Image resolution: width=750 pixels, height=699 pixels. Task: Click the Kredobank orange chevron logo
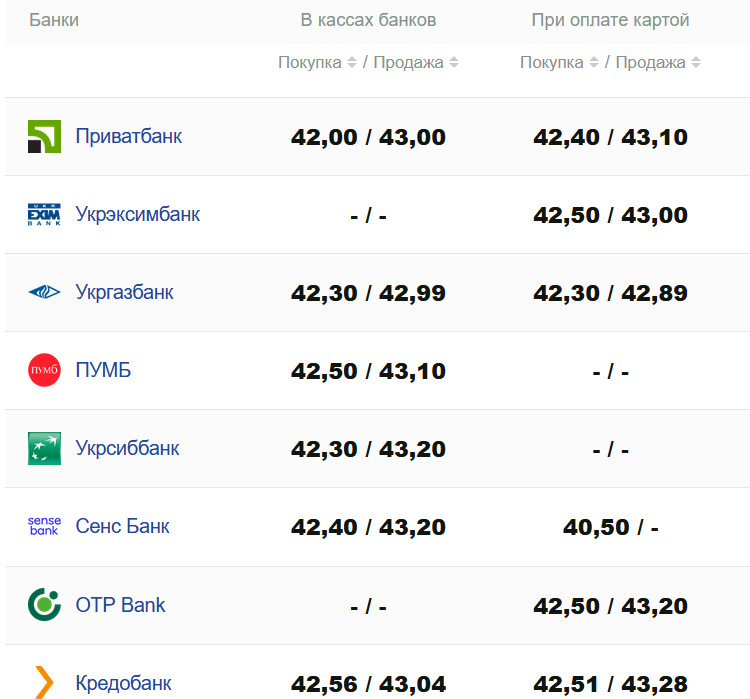point(44,682)
